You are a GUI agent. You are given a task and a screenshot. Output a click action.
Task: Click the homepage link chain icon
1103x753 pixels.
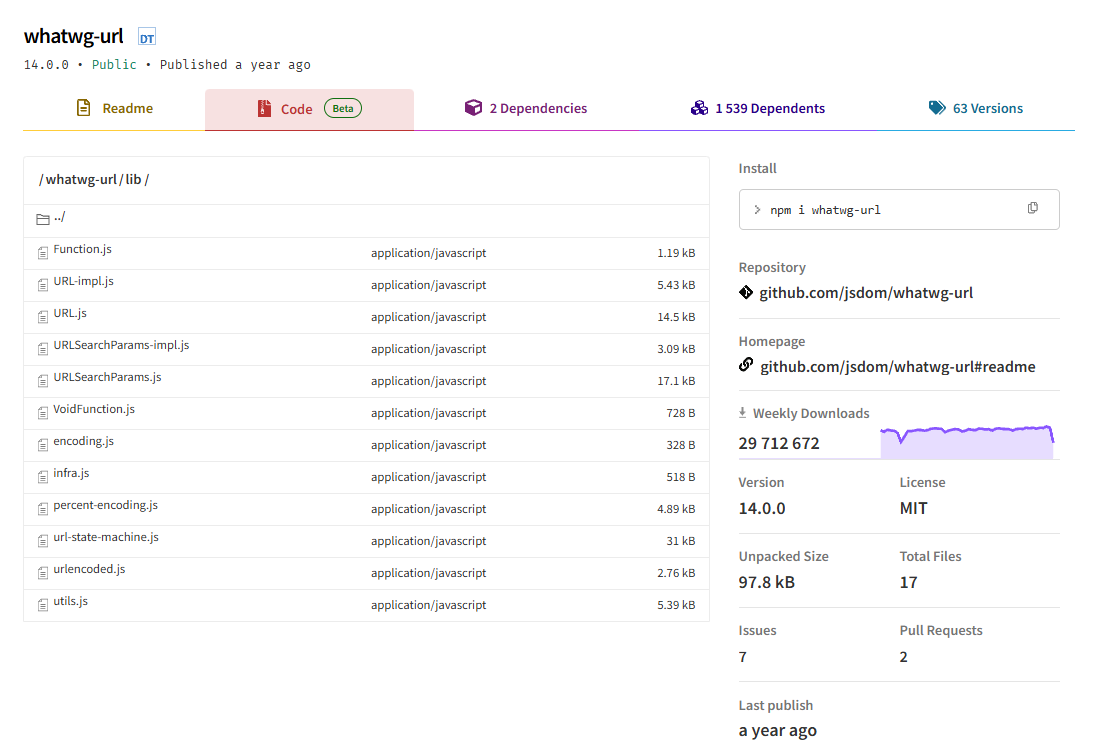coord(746,366)
